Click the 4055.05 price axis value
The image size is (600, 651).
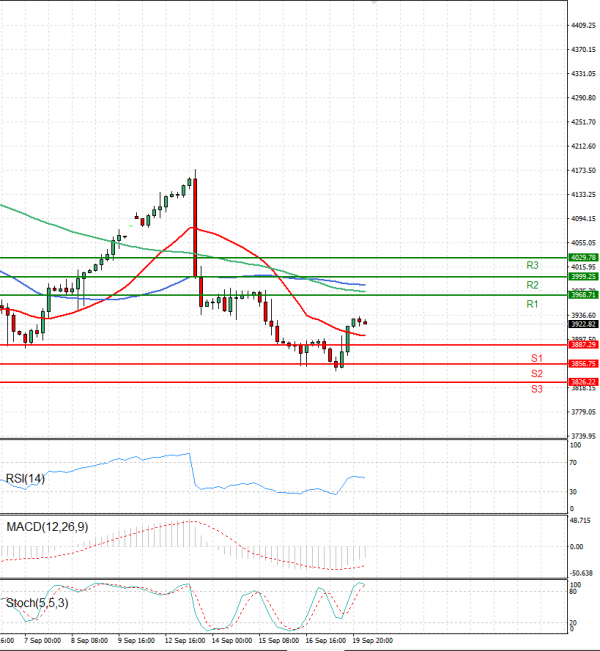[583, 243]
